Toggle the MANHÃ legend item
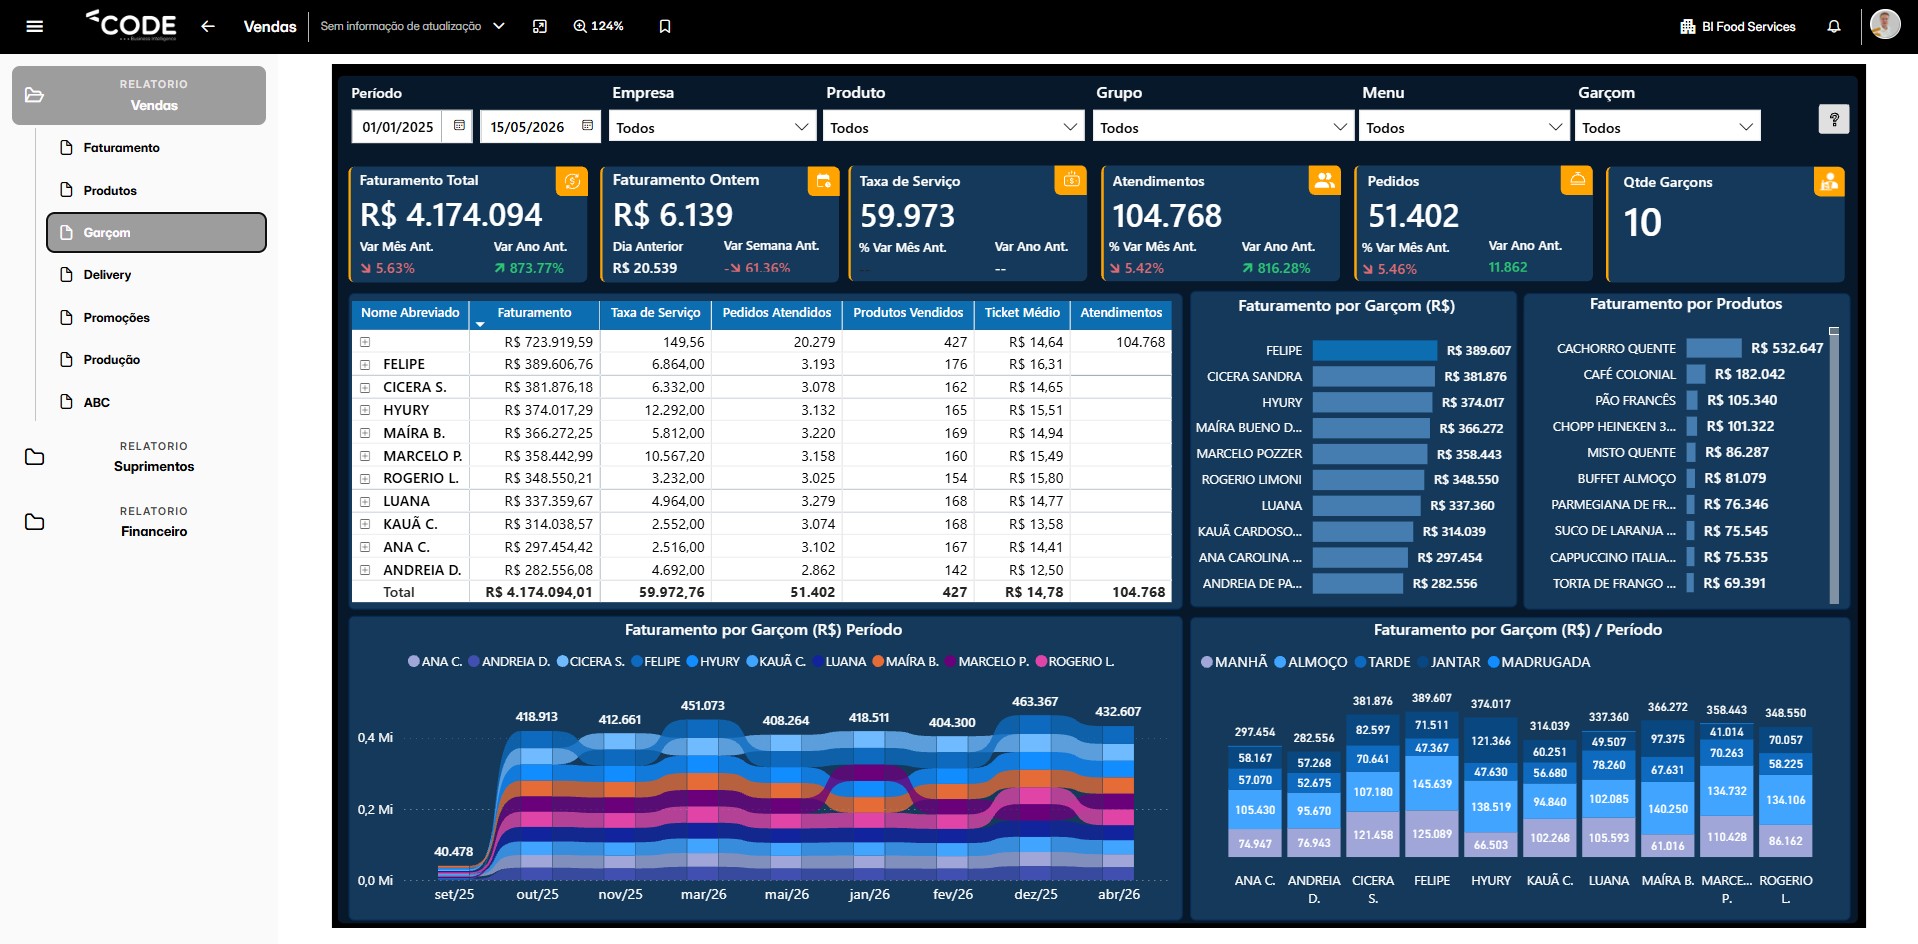The image size is (1918, 944). tap(1234, 662)
